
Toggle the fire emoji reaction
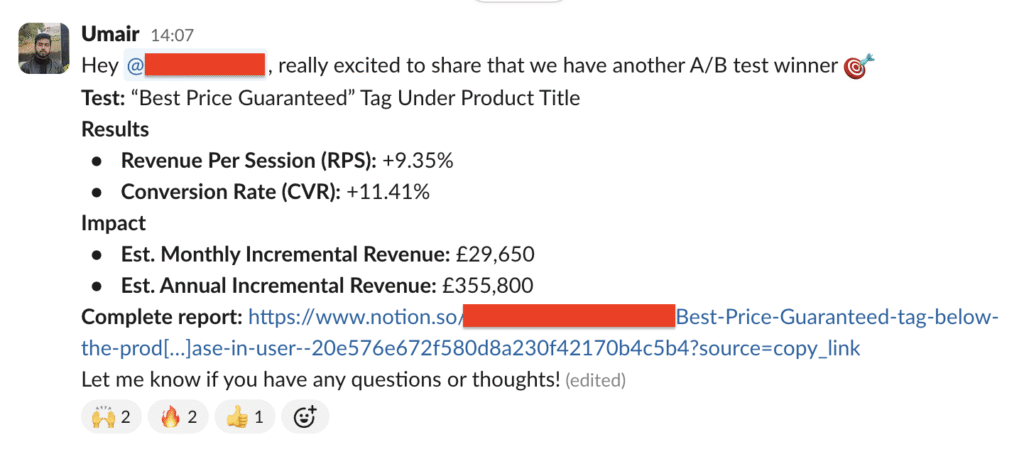click(178, 416)
